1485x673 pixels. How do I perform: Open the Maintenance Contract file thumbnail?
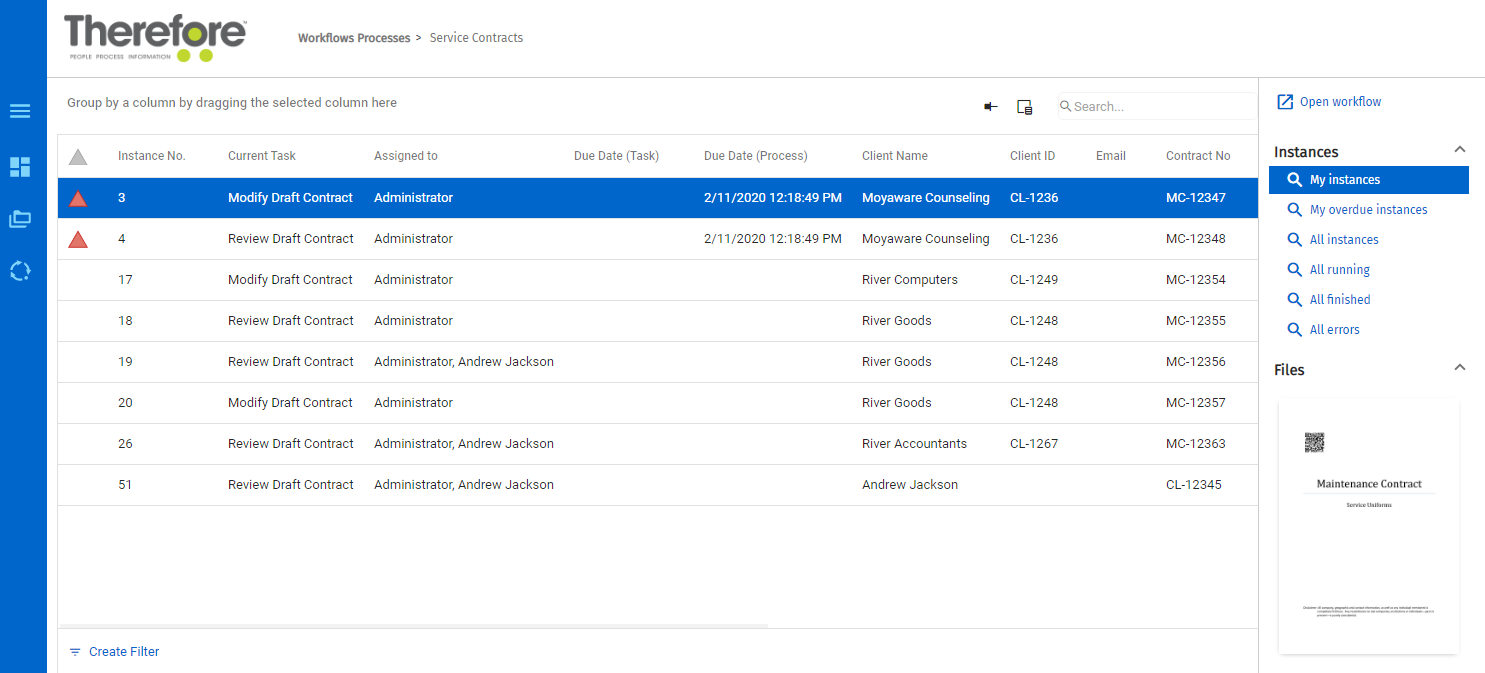point(1369,526)
